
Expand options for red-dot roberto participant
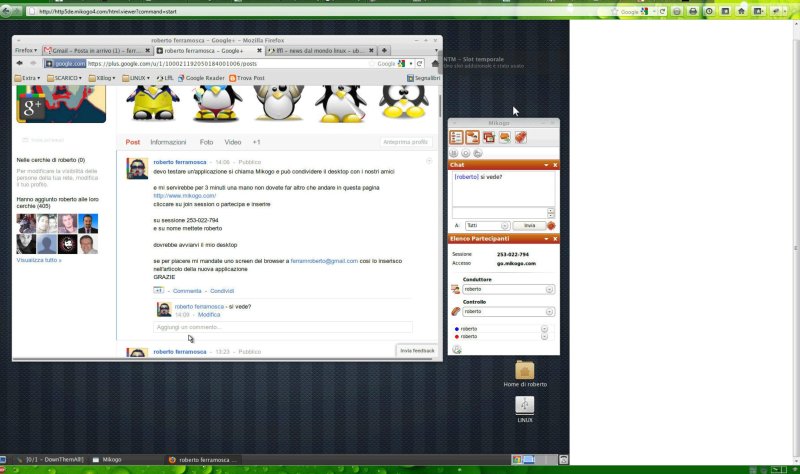(x=544, y=336)
